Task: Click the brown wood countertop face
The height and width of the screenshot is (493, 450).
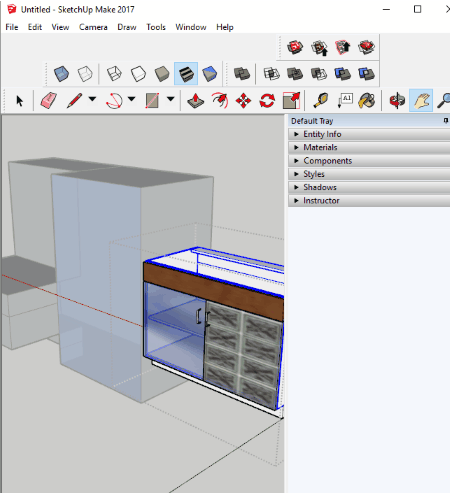Action: (x=213, y=291)
